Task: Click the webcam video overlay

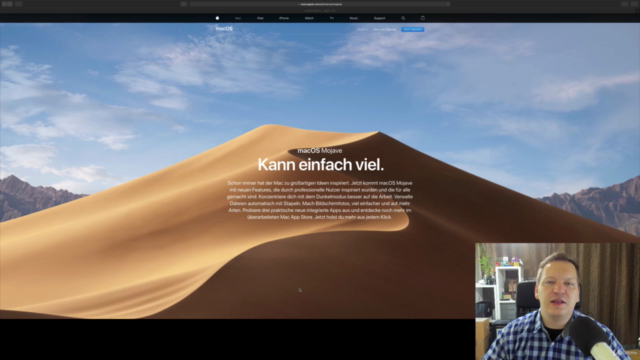Action: pyautogui.click(x=558, y=301)
